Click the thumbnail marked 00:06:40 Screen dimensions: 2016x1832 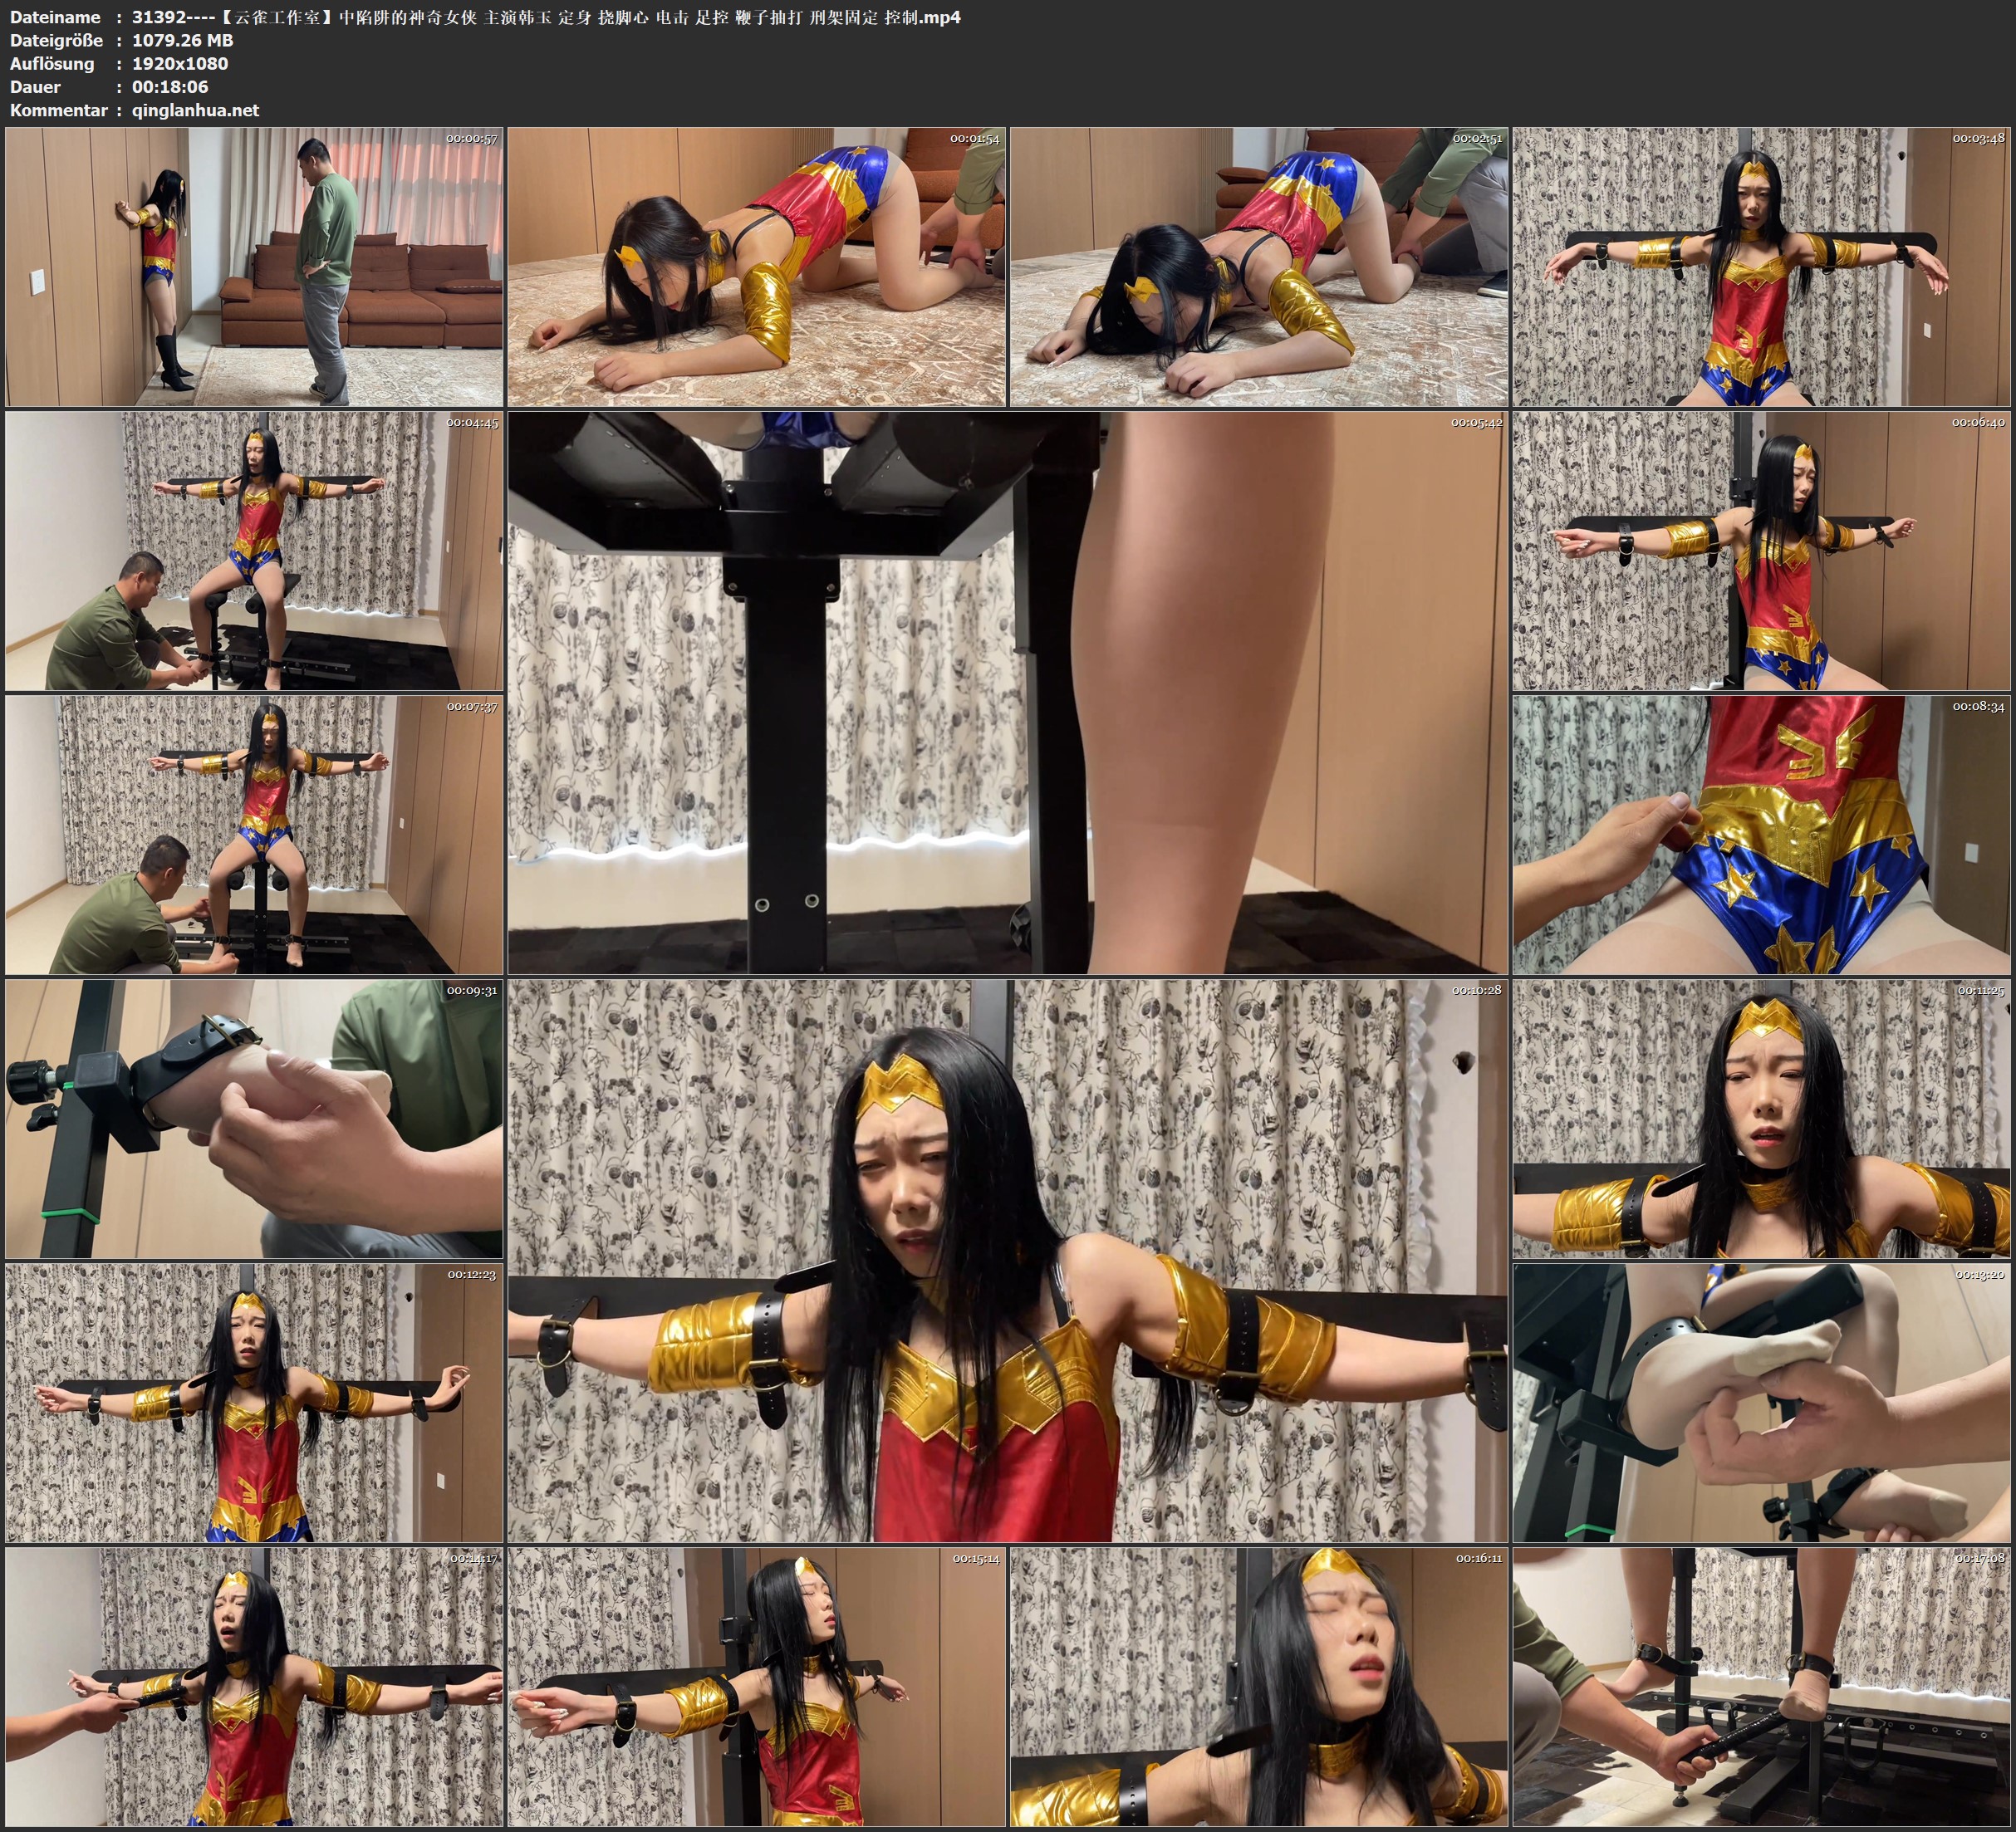point(1761,551)
